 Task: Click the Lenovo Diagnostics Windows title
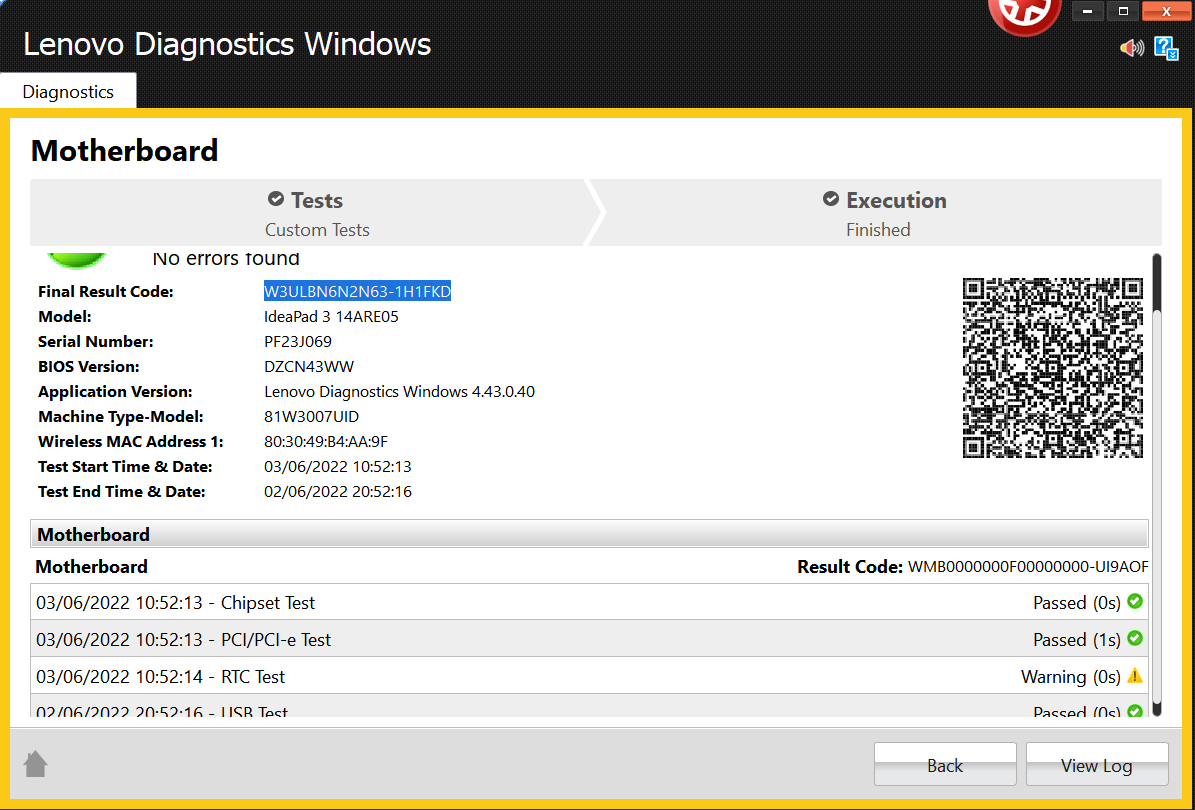[227, 44]
